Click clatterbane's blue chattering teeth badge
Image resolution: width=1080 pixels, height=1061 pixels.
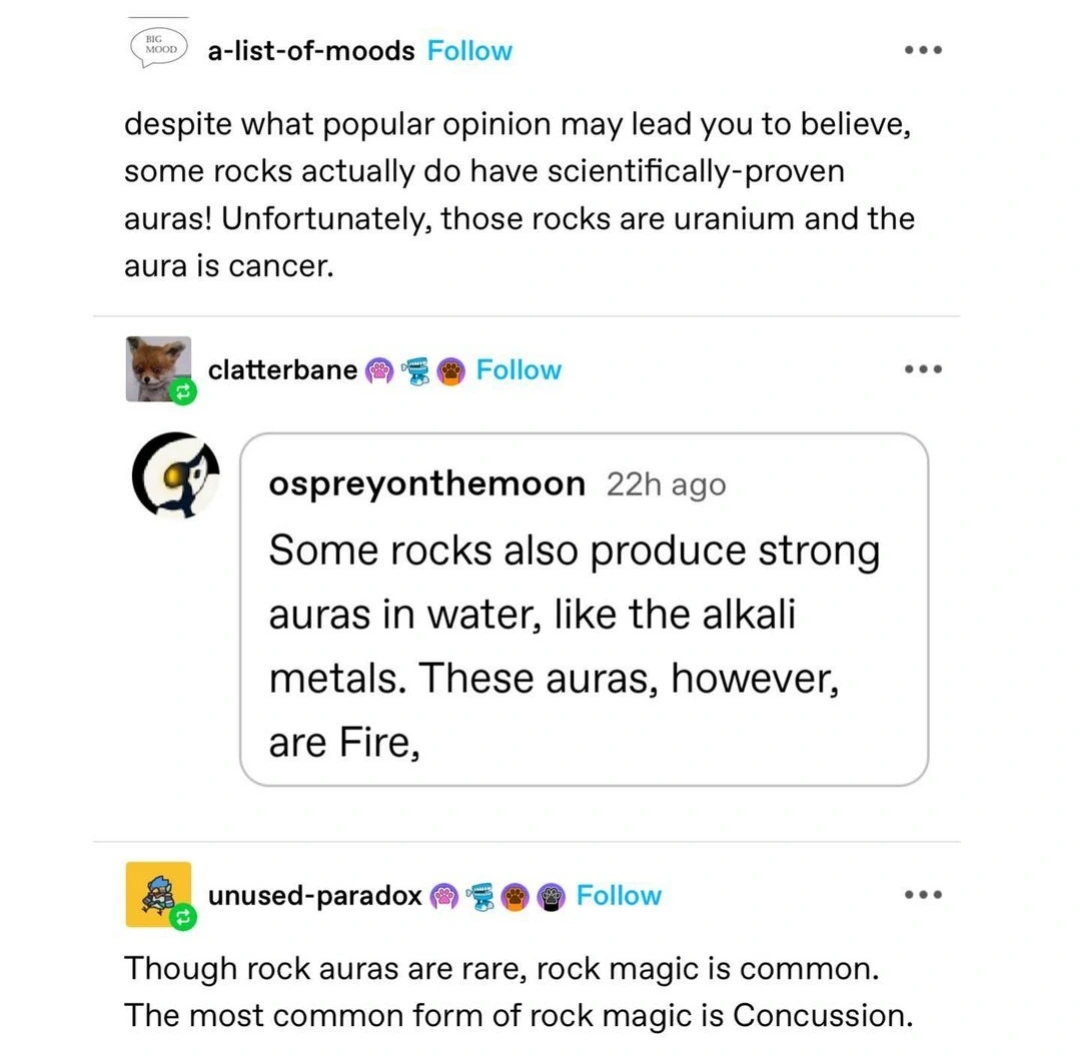click(415, 371)
